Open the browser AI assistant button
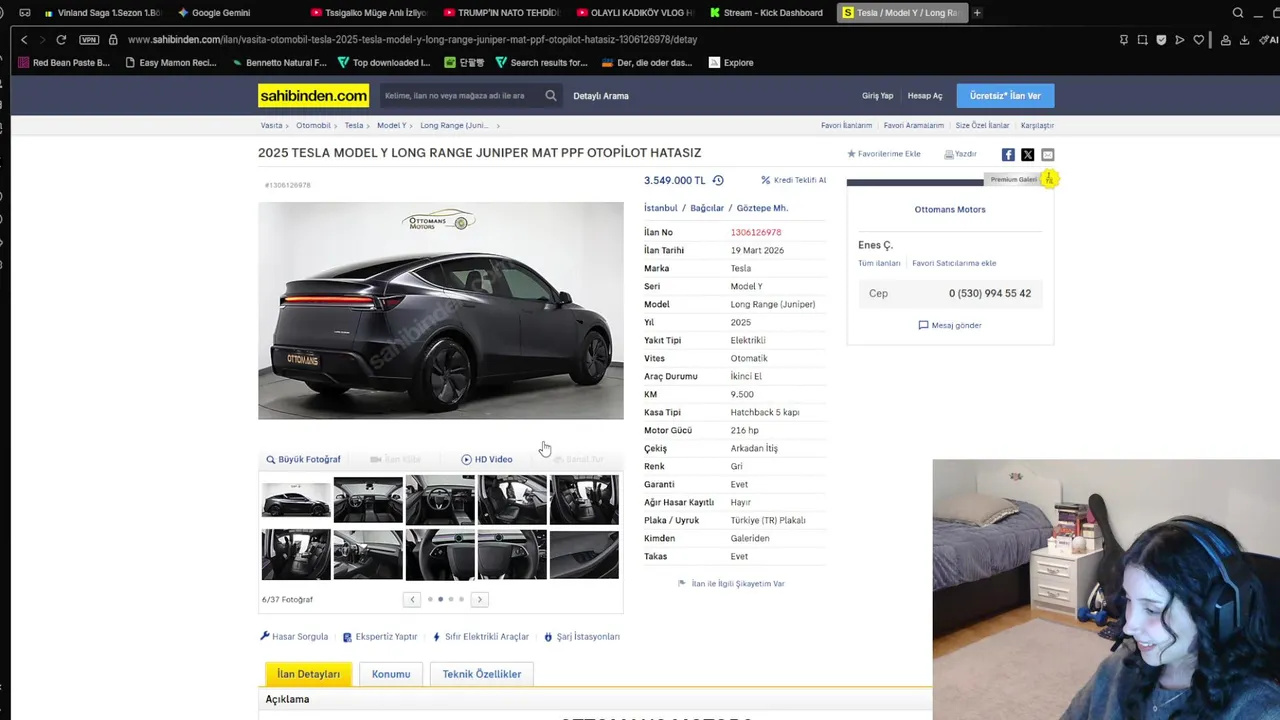The height and width of the screenshot is (720, 1280). point(1271,40)
